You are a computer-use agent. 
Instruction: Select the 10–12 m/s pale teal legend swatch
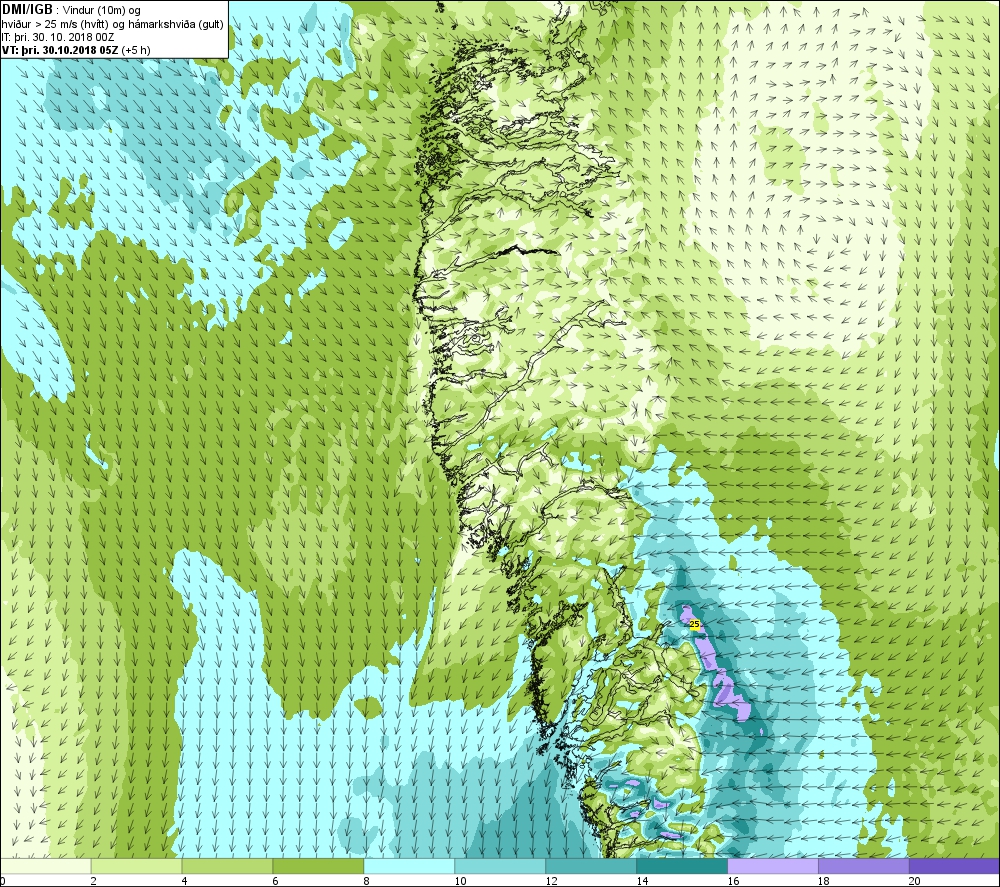(x=500, y=866)
